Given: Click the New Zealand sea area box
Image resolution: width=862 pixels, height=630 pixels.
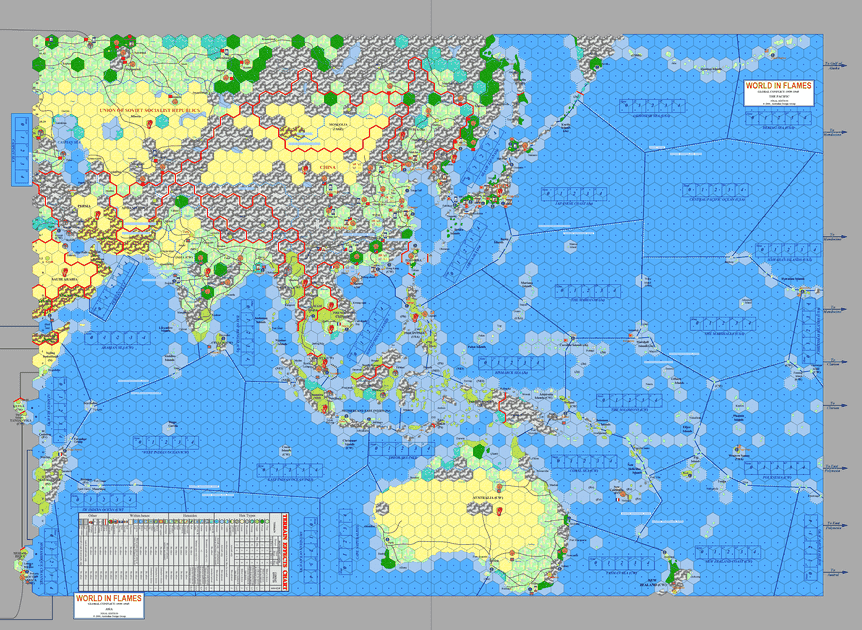Looking at the screenshot, I should coord(728,551).
